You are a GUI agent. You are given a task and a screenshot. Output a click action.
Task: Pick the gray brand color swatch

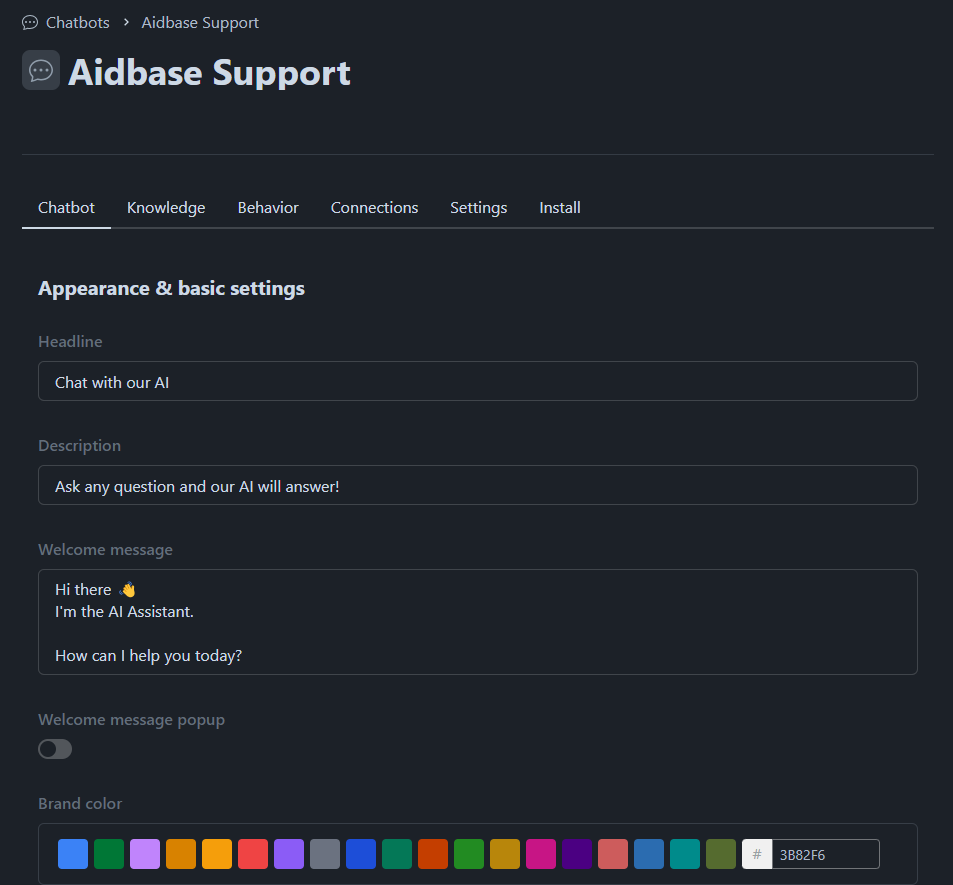[325, 854]
